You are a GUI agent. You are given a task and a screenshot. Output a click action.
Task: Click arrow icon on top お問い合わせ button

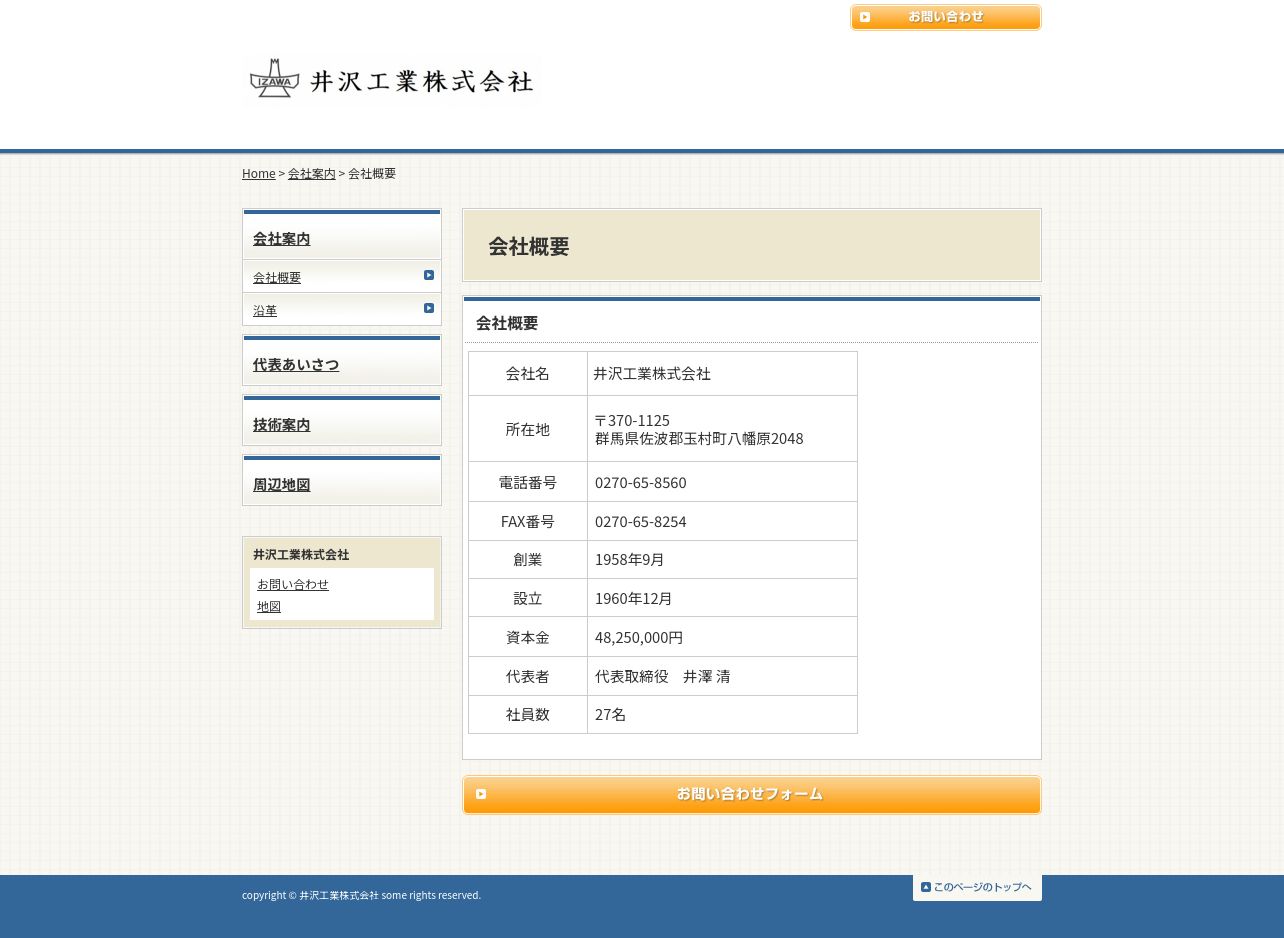coord(865,17)
